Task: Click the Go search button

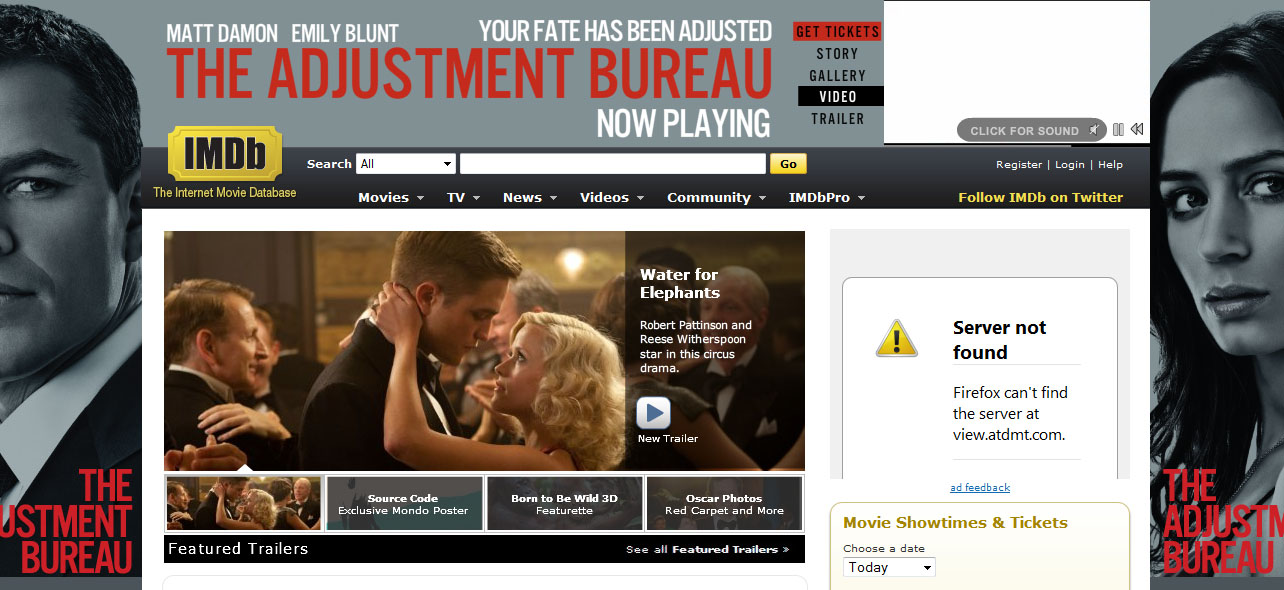Action: (x=788, y=164)
